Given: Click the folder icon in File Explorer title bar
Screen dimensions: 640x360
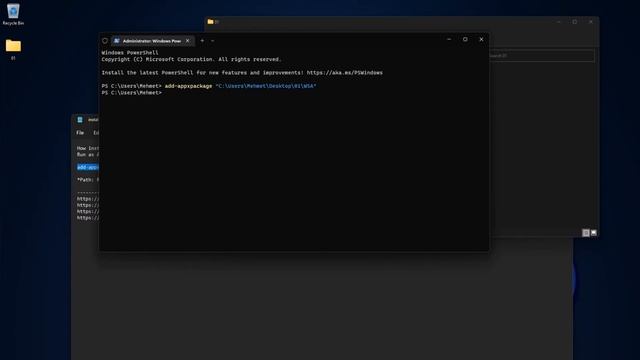Looking at the screenshot, I should click(210, 22).
